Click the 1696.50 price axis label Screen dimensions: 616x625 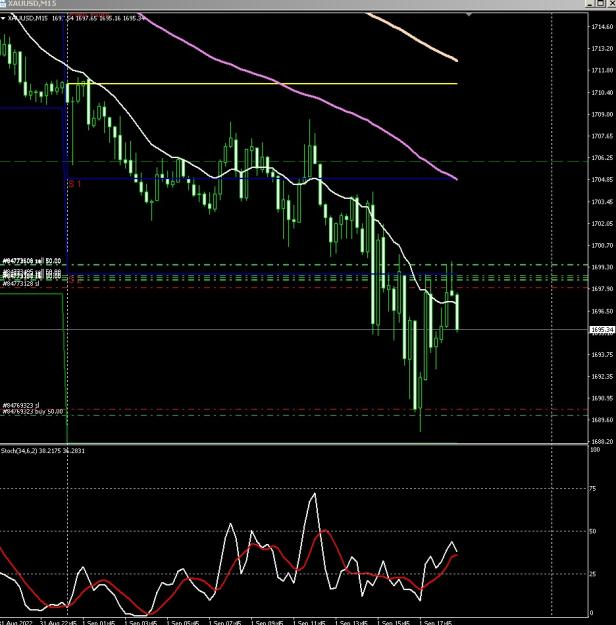pos(602,311)
